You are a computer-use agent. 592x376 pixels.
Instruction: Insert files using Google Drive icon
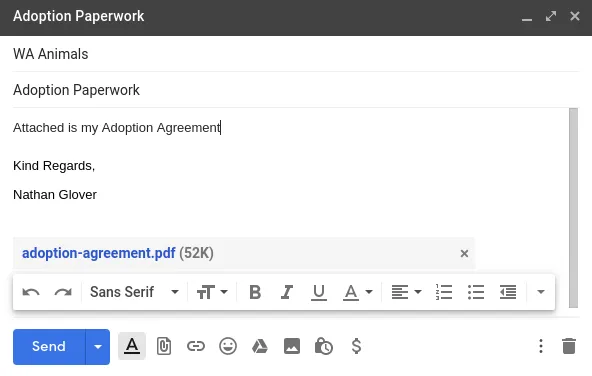click(x=260, y=346)
